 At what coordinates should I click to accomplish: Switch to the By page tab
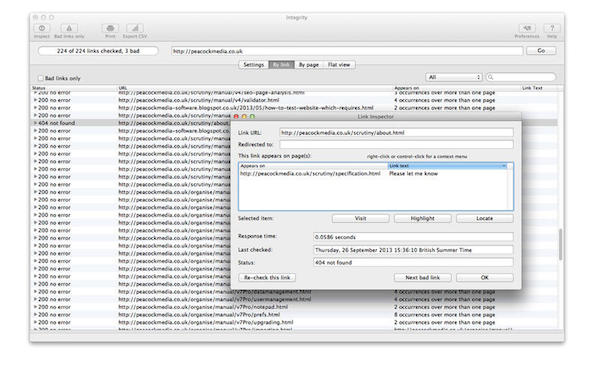[x=309, y=65]
